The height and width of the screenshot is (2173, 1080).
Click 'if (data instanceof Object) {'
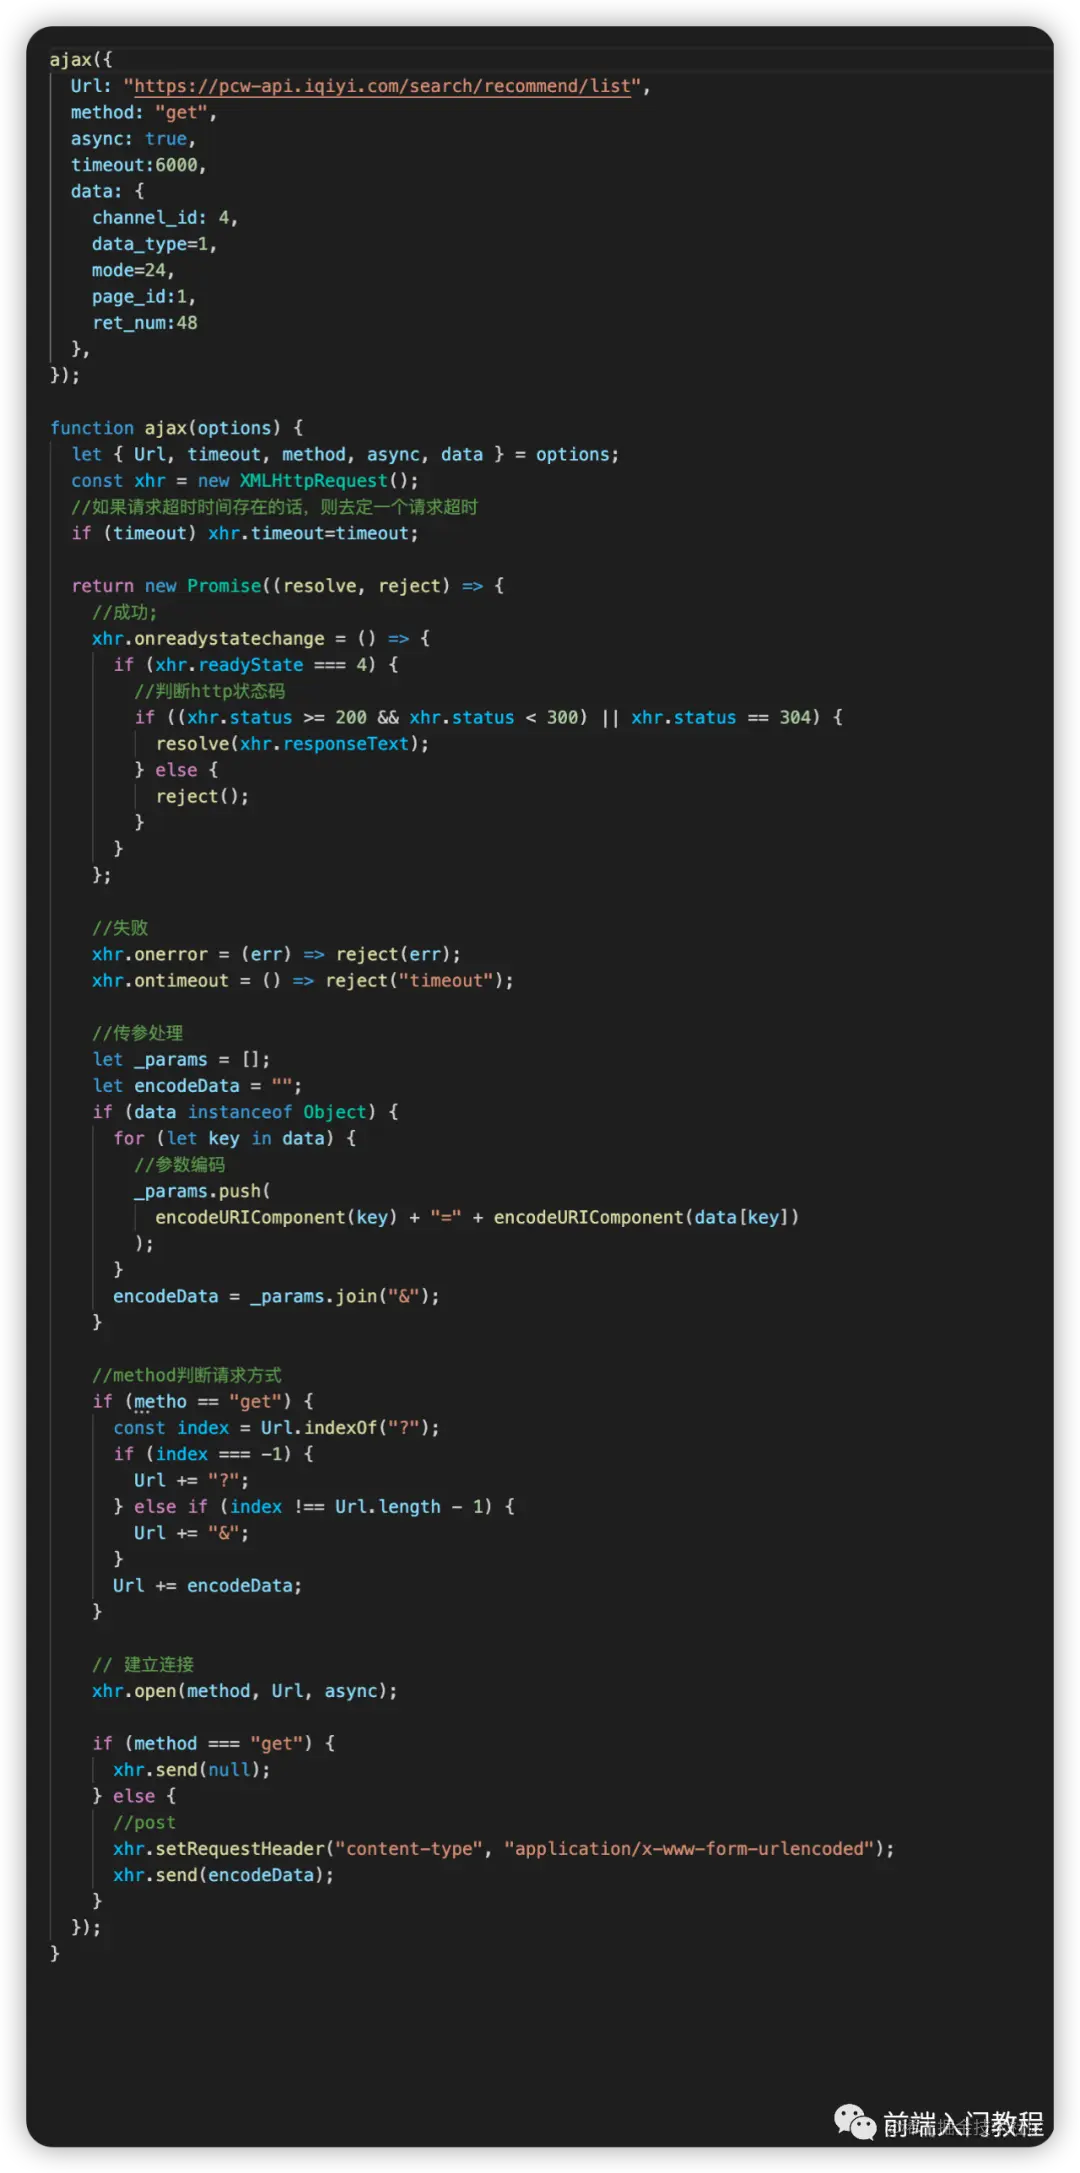click(245, 1112)
